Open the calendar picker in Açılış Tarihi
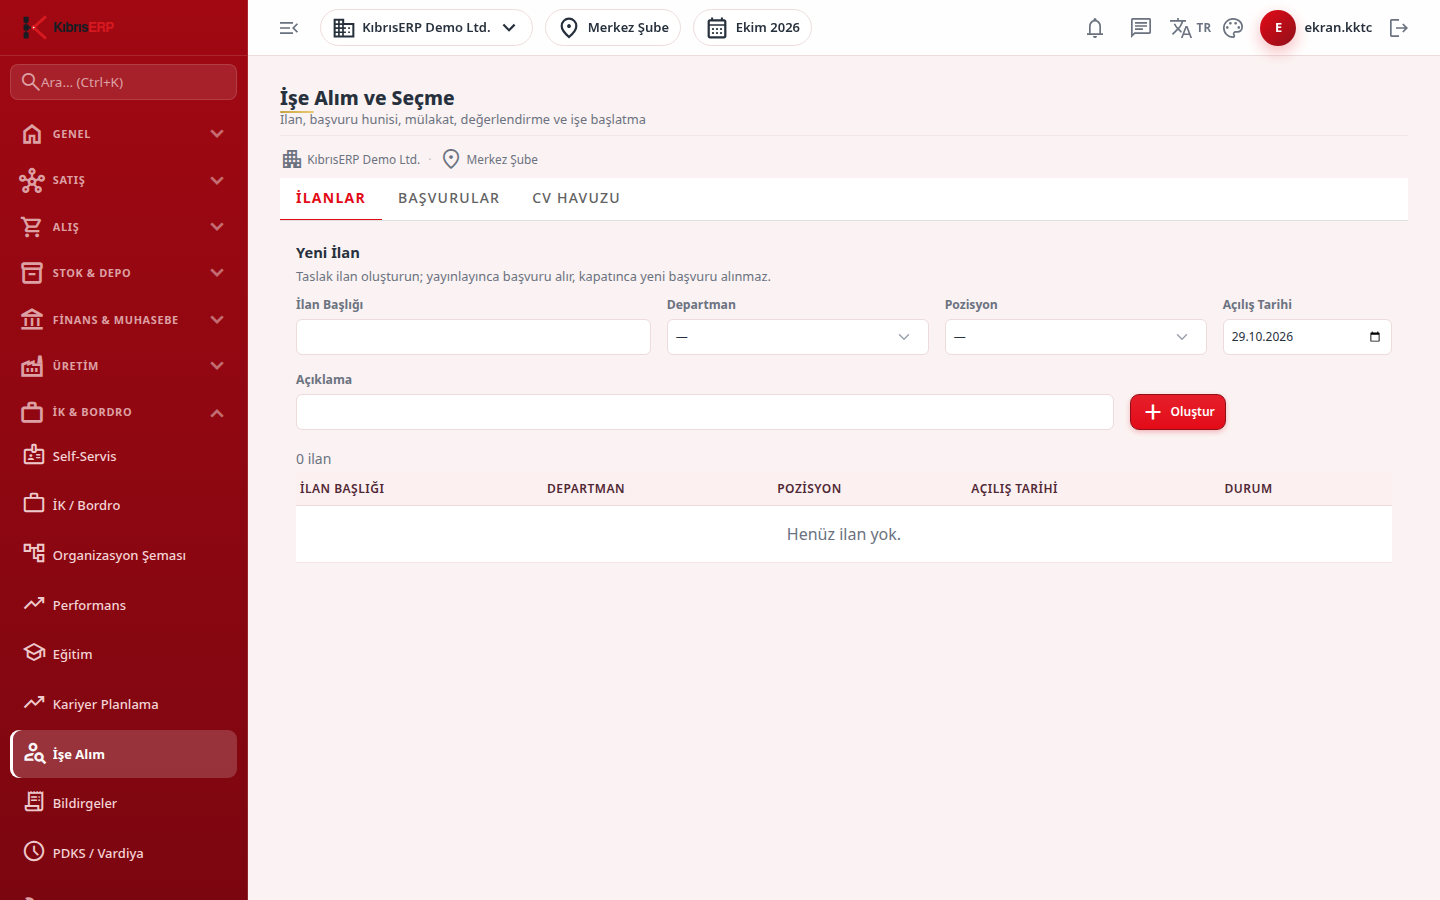This screenshot has width=1440, height=900. 1375,337
